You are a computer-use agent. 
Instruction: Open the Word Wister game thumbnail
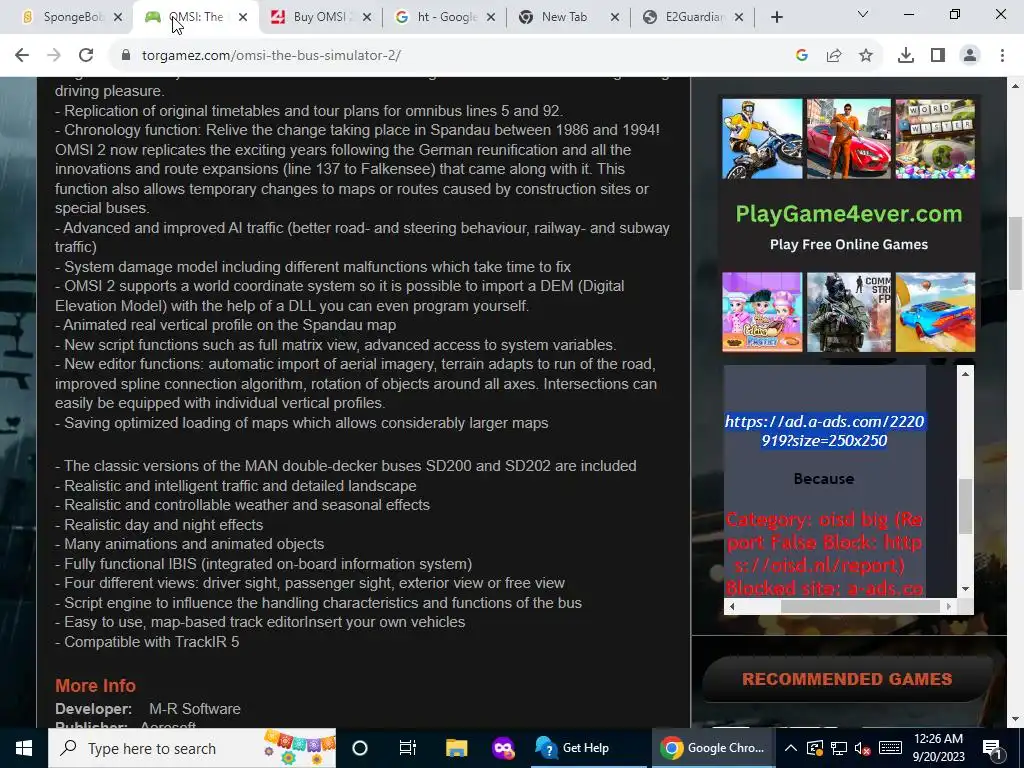click(935, 138)
